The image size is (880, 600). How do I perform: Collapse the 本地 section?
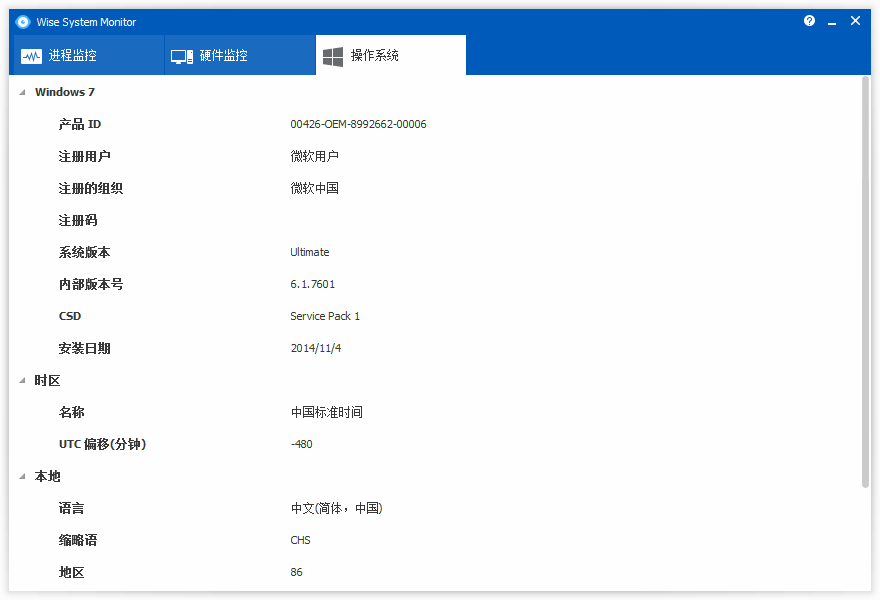click(x=22, y=476)
